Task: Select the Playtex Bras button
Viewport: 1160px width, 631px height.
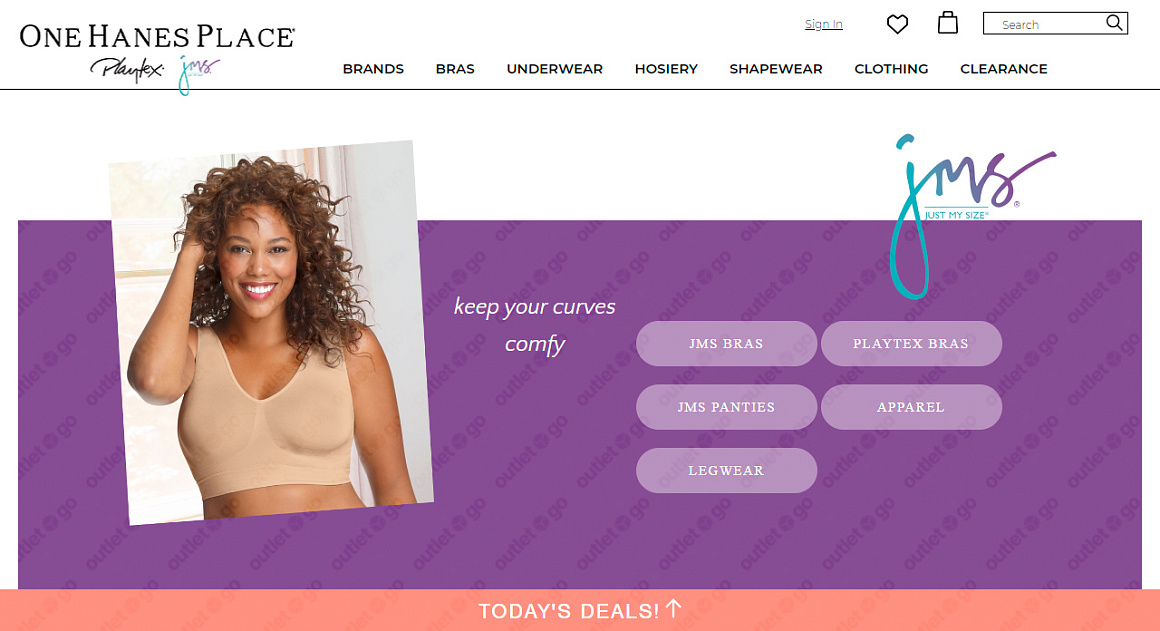Action: tap(911, 343)
